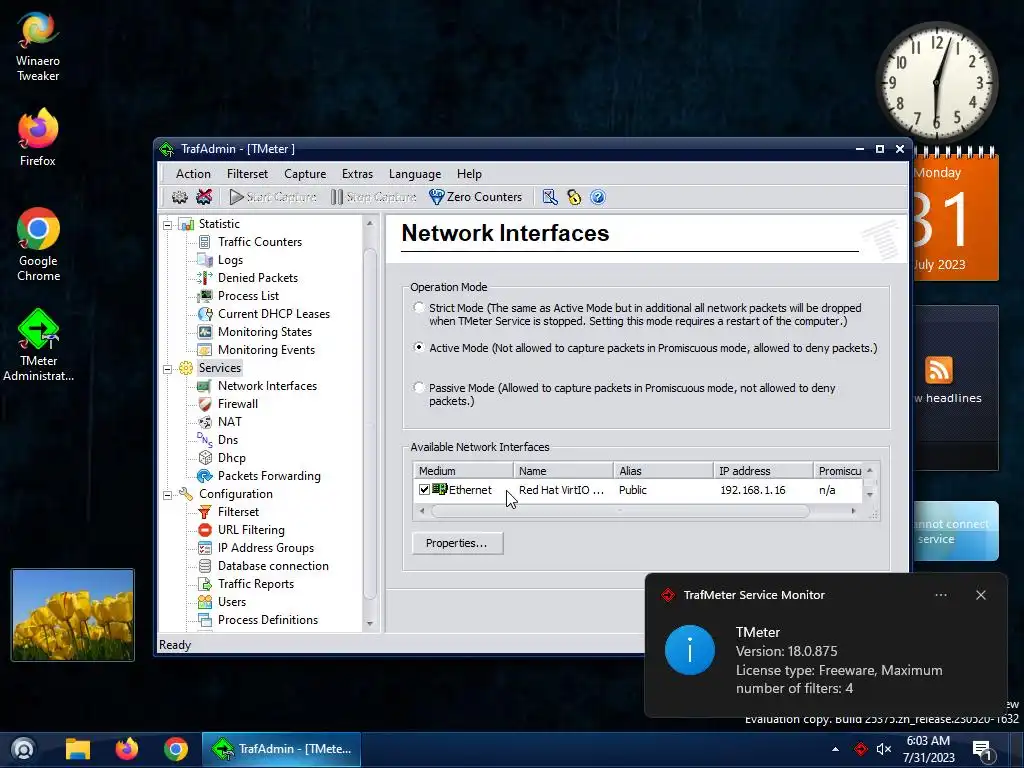Viewport: 1024px width, 768px height.
Task: Select Monitoring Events in the tree
Action: click(x=266, y=350)
